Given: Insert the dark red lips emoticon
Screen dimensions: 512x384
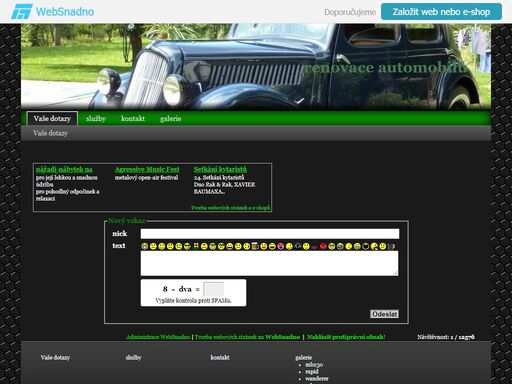Looking at the screenshot, I should [315, 247].
